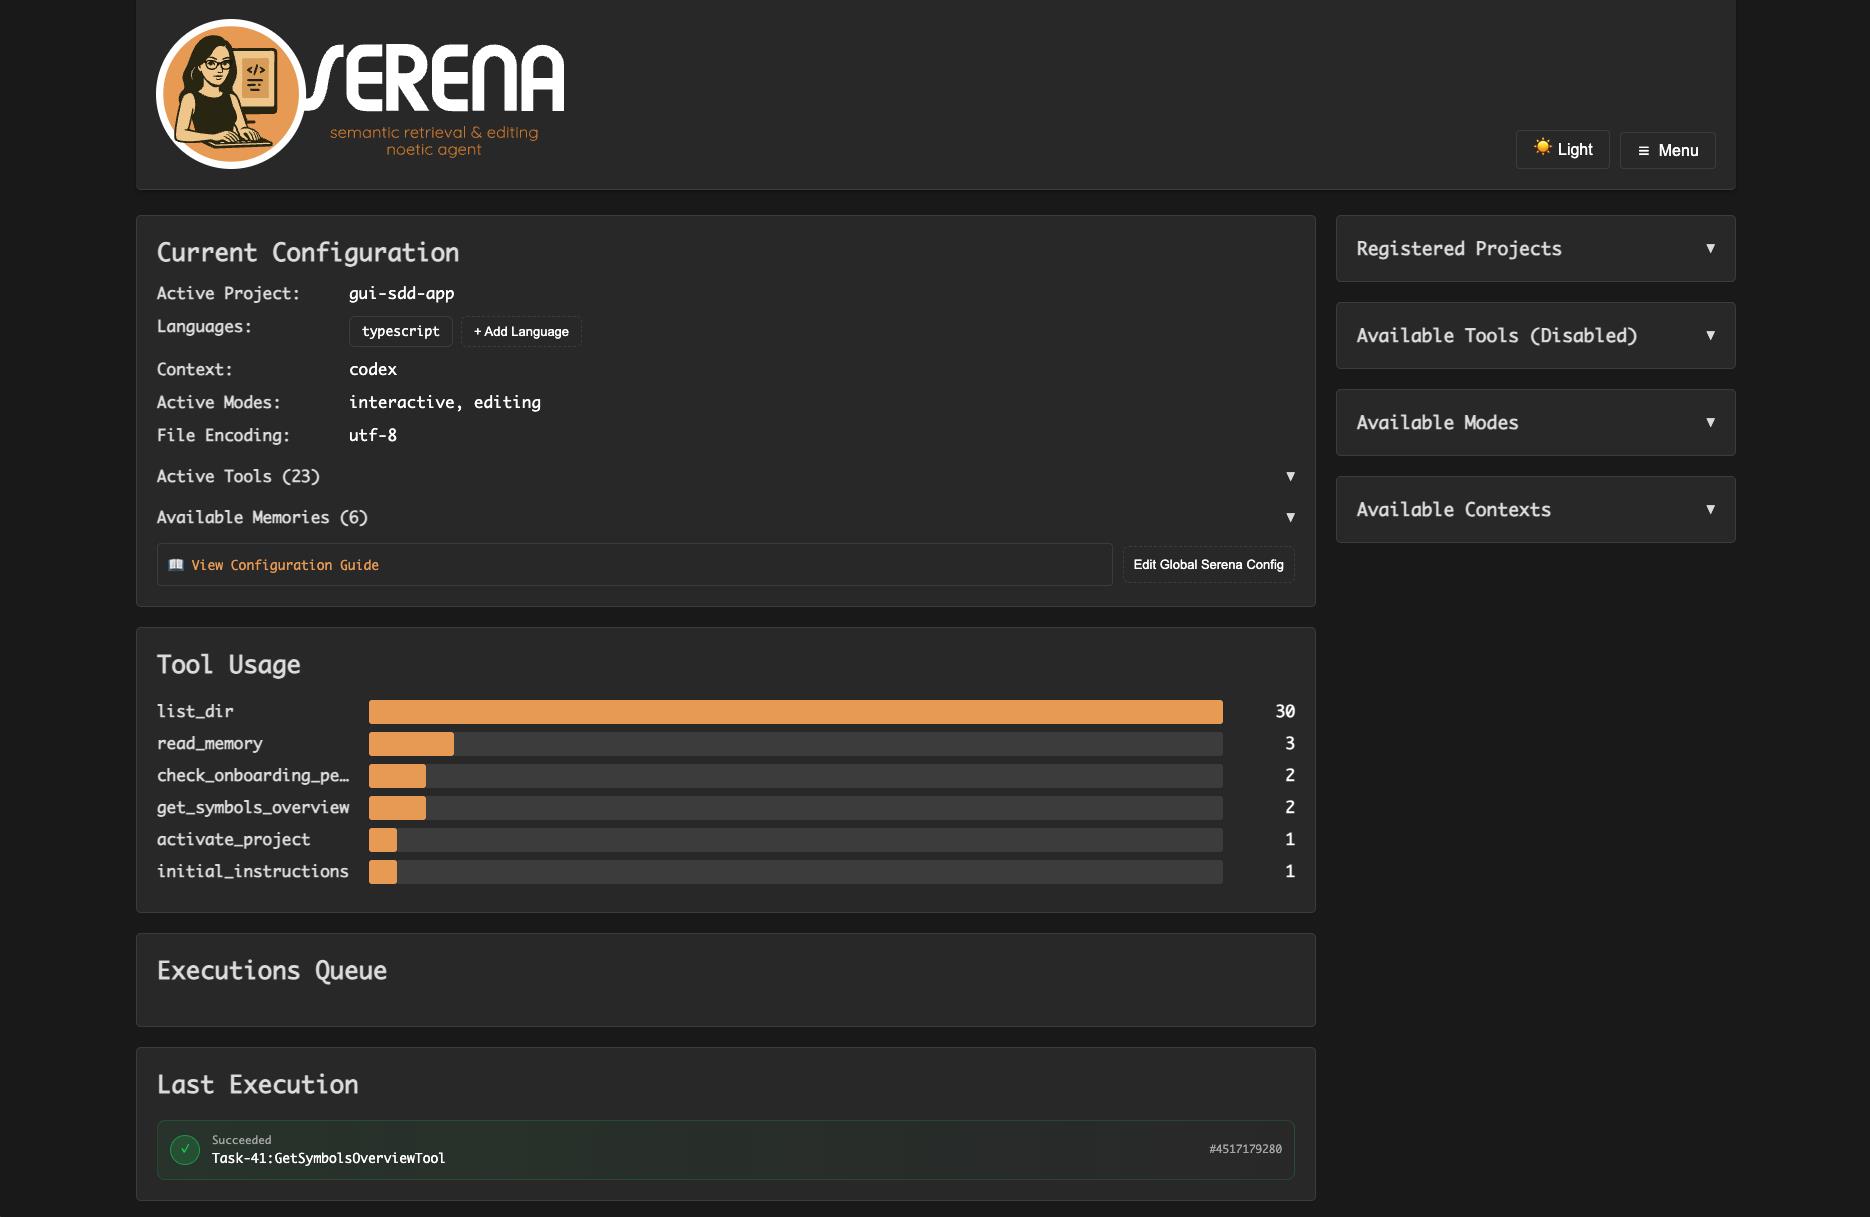Click the Serena logo avatar

pyautogui.click(x=231, y=94)
